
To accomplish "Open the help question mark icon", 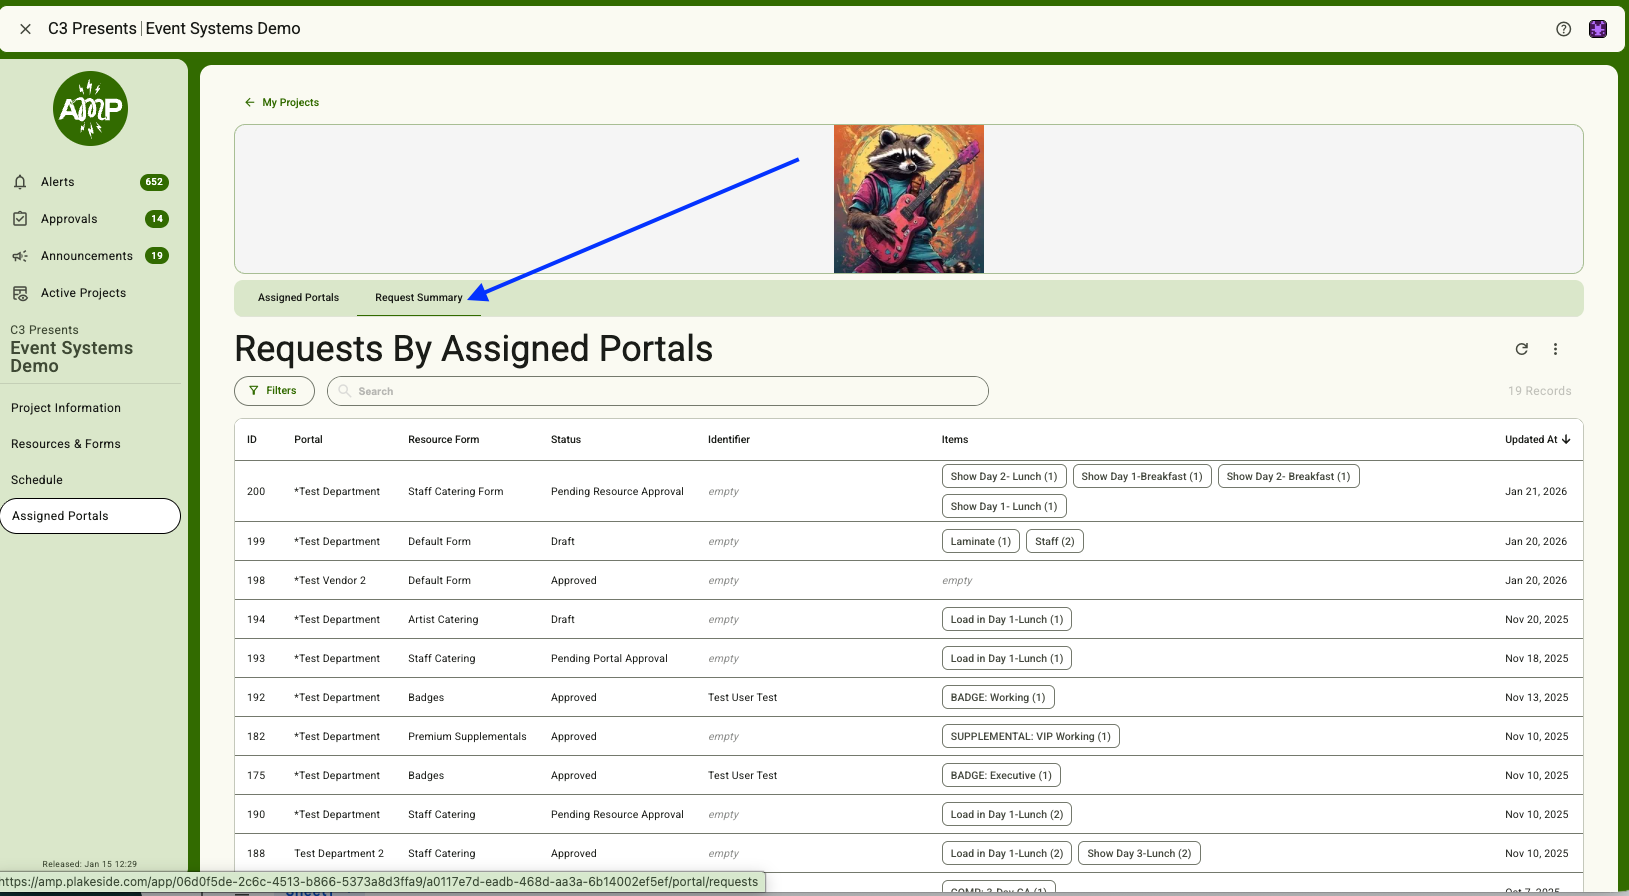I will [1564, 29].
